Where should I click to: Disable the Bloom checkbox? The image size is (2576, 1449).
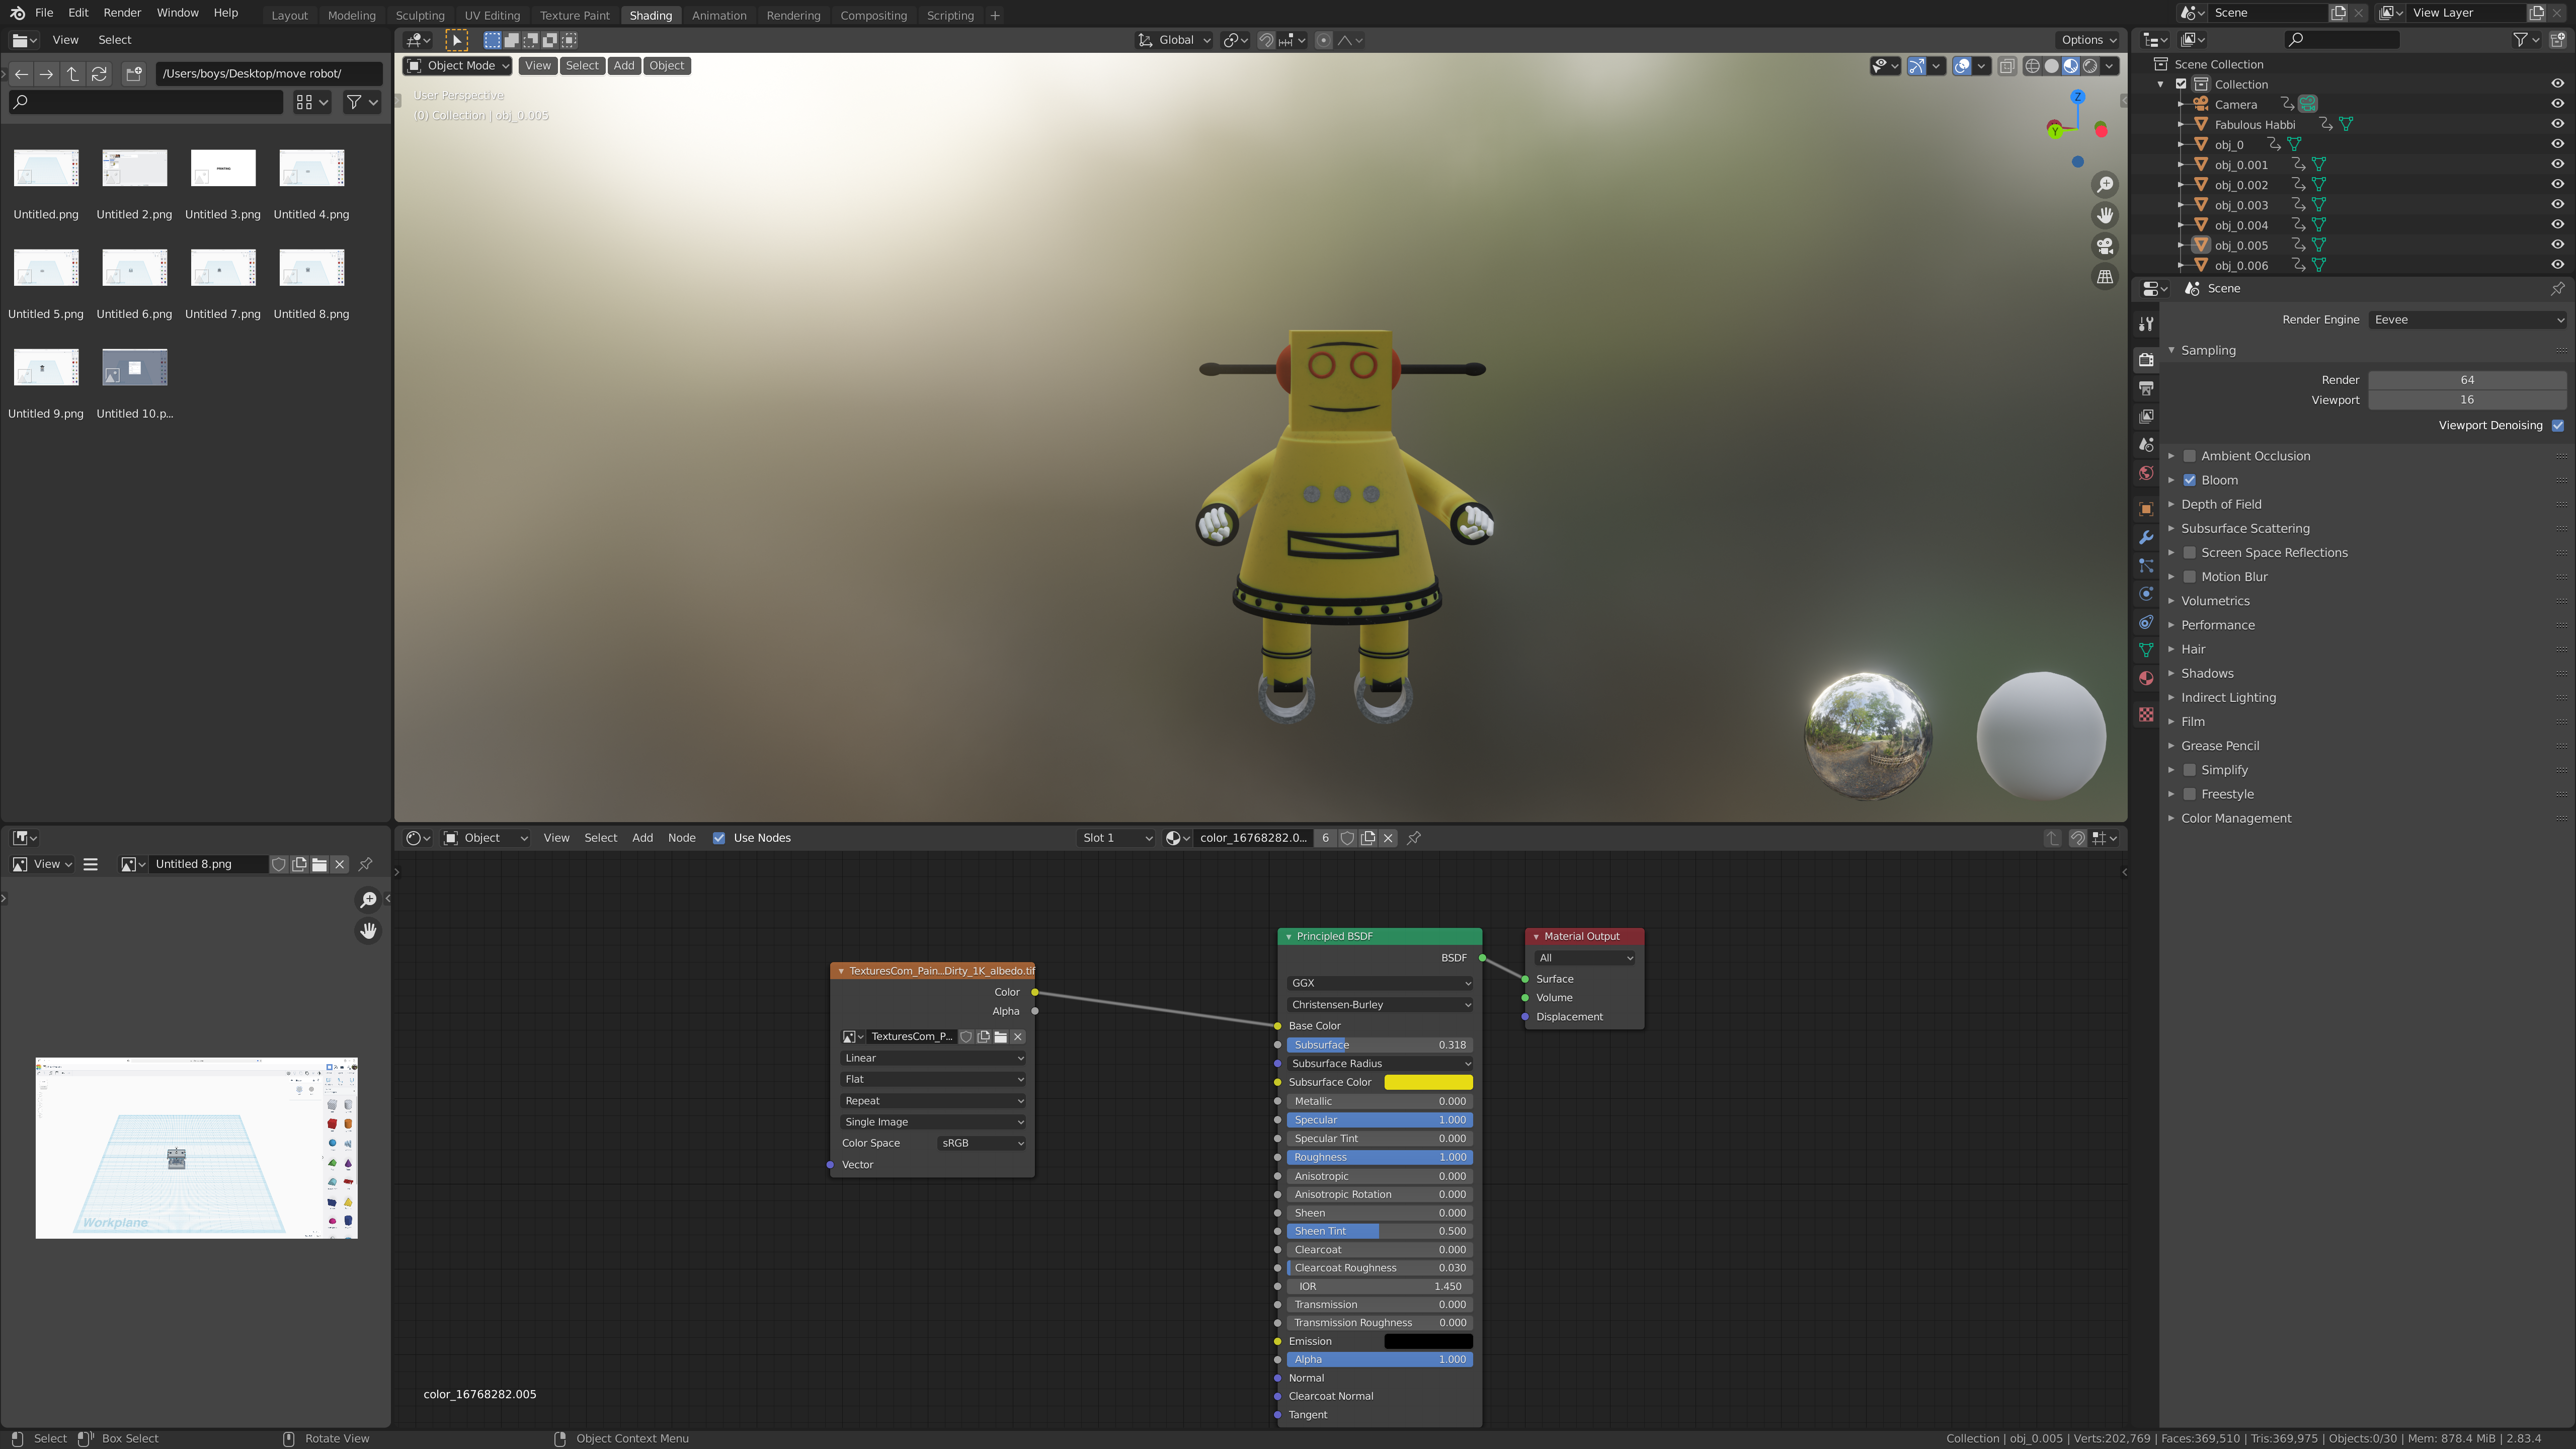click(x=2189, y=480)
